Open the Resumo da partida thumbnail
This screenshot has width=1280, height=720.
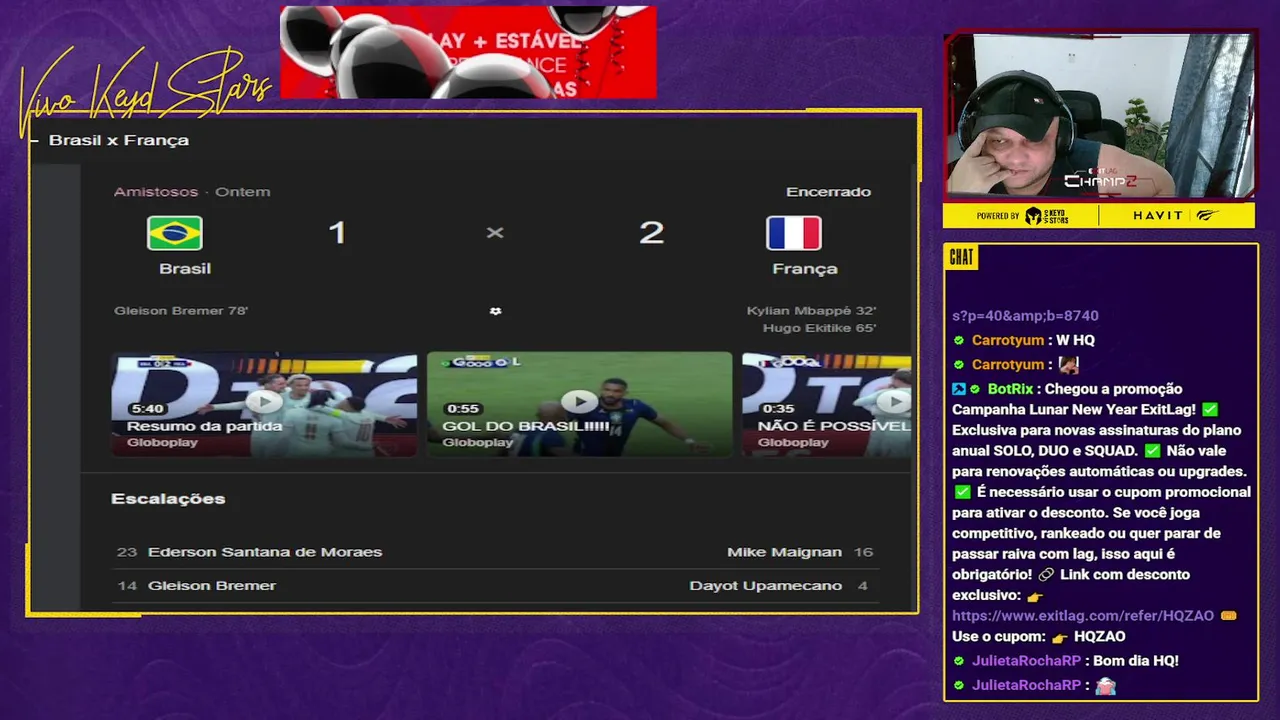tap(264, 404)
